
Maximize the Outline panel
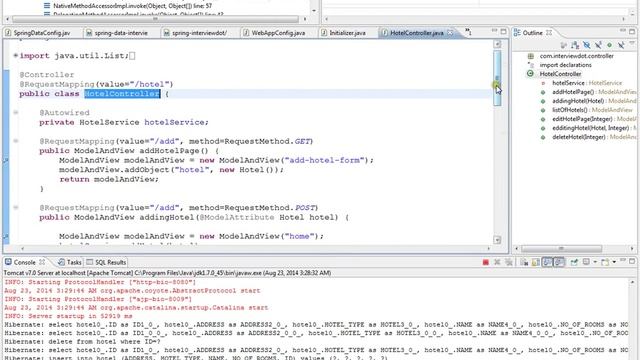[x=632, y=31]
